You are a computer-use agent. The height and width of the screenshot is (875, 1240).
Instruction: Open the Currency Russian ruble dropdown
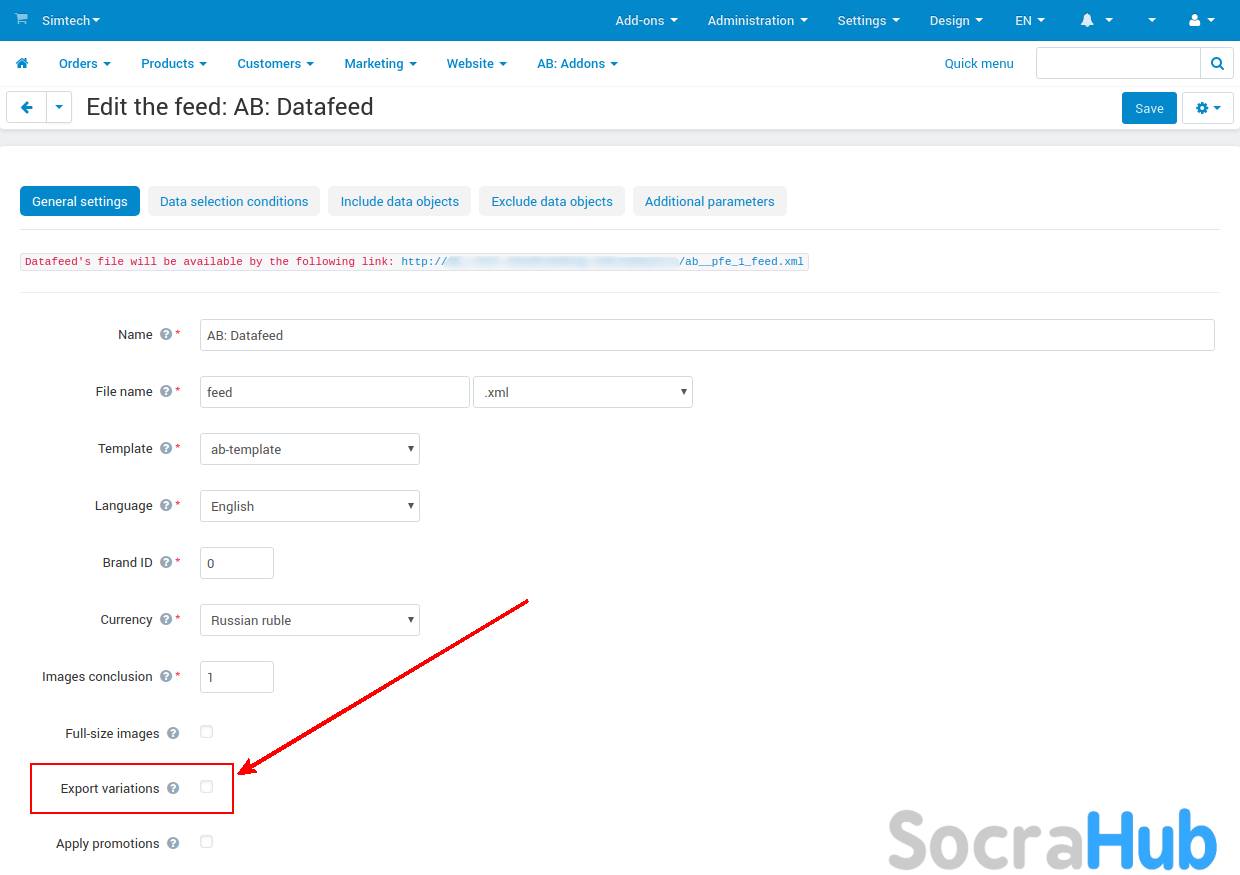[x=310, y=620]
